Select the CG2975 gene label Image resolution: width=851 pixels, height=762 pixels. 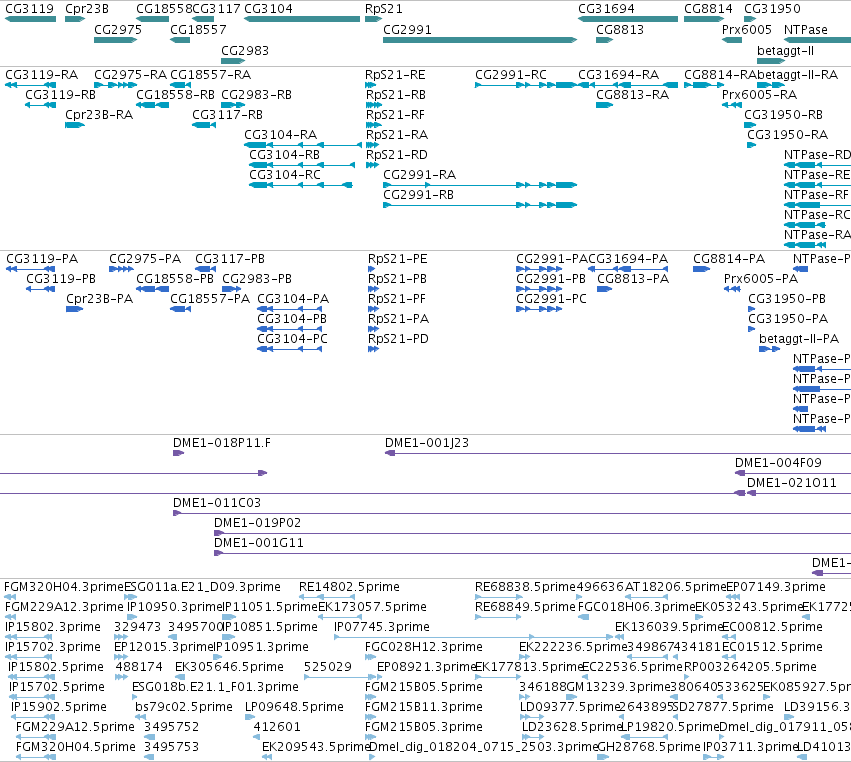pos(118,29)
